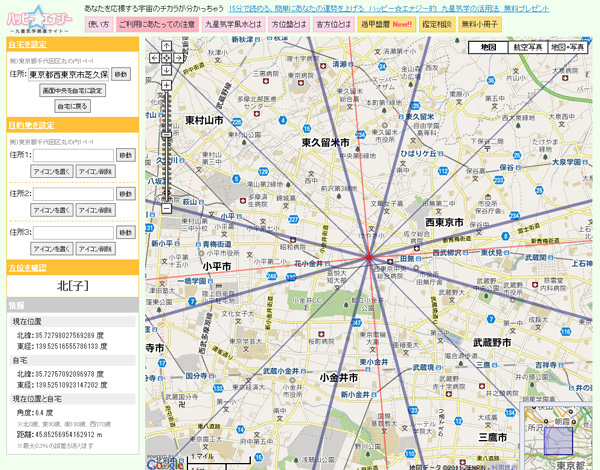
Task: Click 移動 button for 住所3
Action: coord(126,232)
